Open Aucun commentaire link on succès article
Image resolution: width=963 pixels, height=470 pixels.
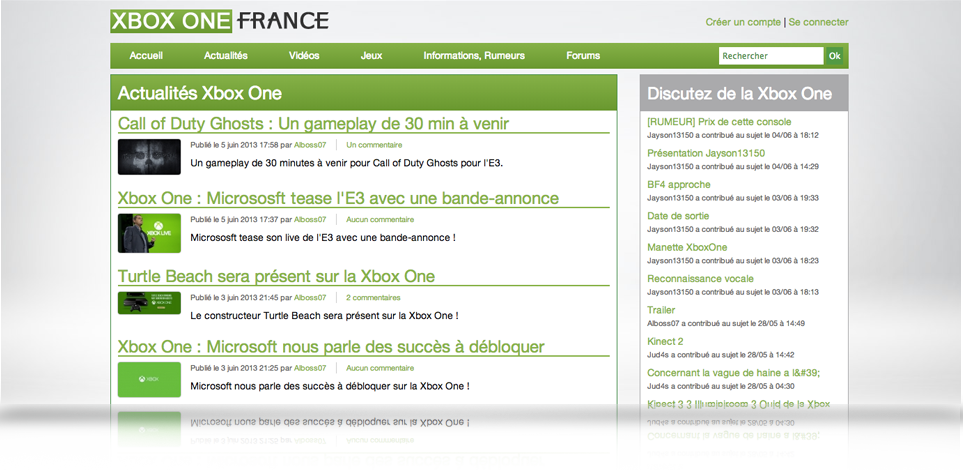pyautogui.click(x=380, y=368)
